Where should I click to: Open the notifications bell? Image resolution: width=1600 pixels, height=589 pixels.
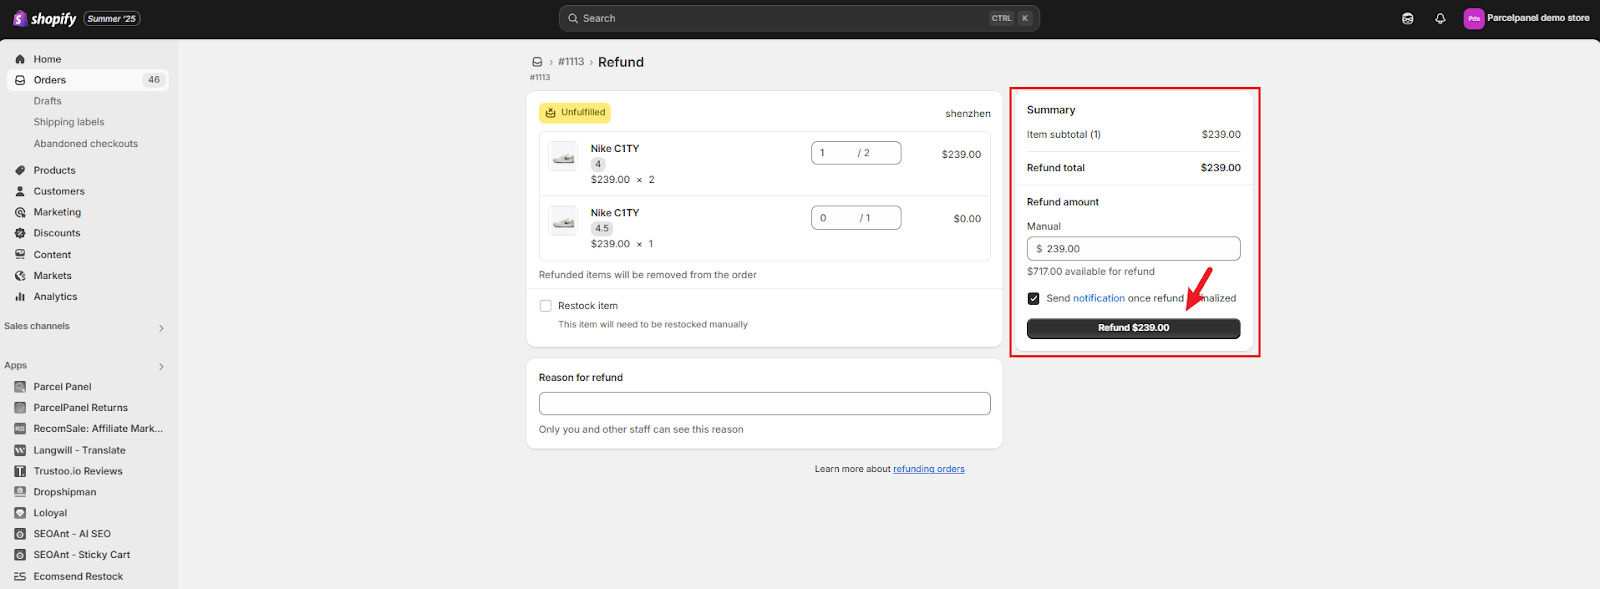[1440, 18]
